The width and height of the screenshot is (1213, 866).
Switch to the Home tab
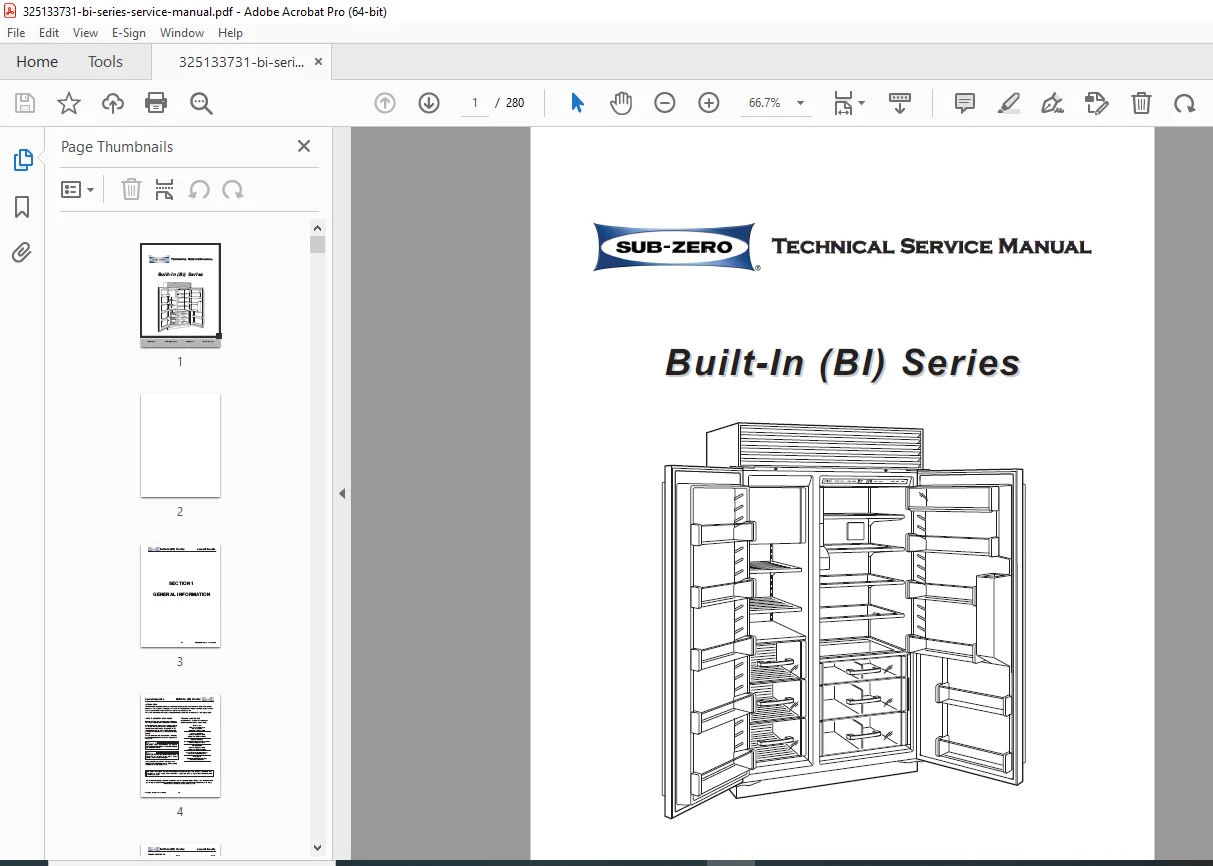point(37,61)
